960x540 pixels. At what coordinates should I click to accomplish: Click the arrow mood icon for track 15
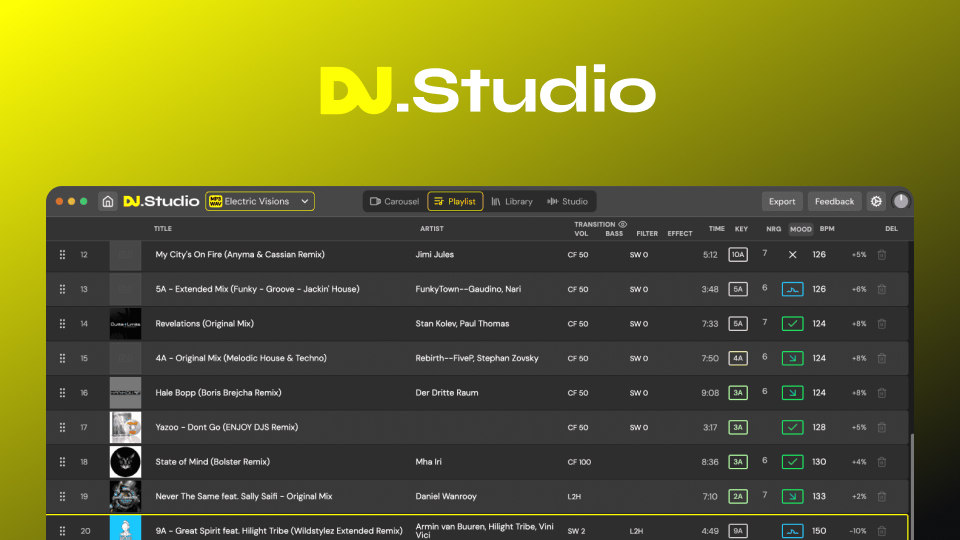792,358
